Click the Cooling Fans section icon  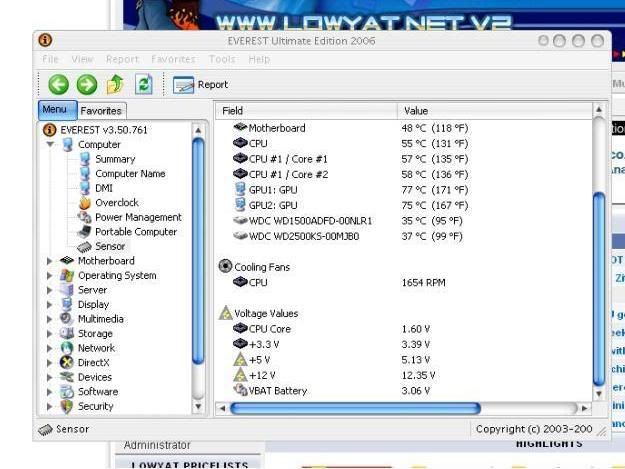coord(225,267)
